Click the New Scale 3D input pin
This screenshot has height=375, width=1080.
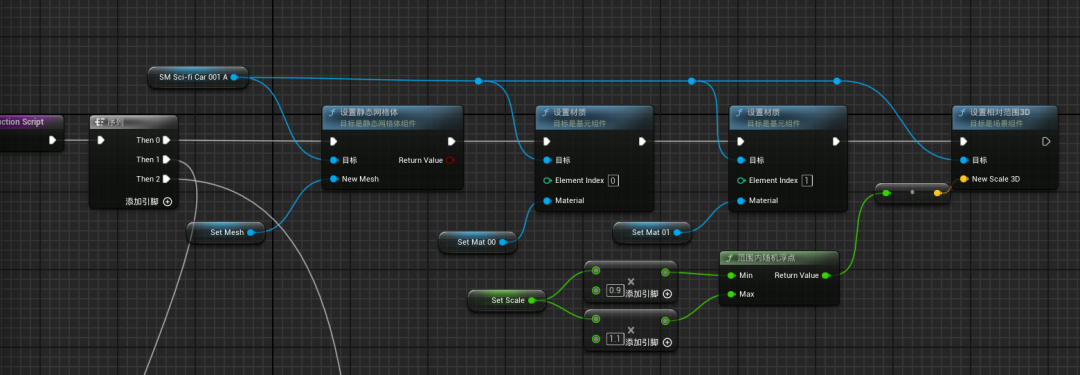click(964, 179)
